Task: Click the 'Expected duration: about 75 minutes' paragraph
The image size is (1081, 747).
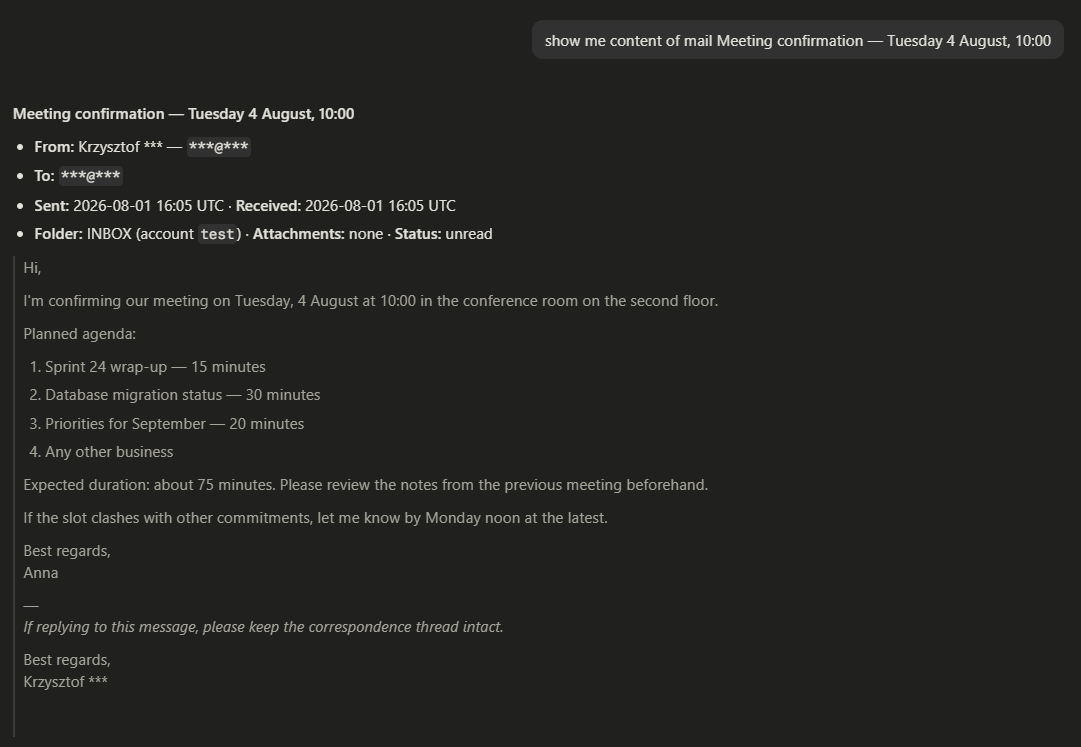Action: 365,485
